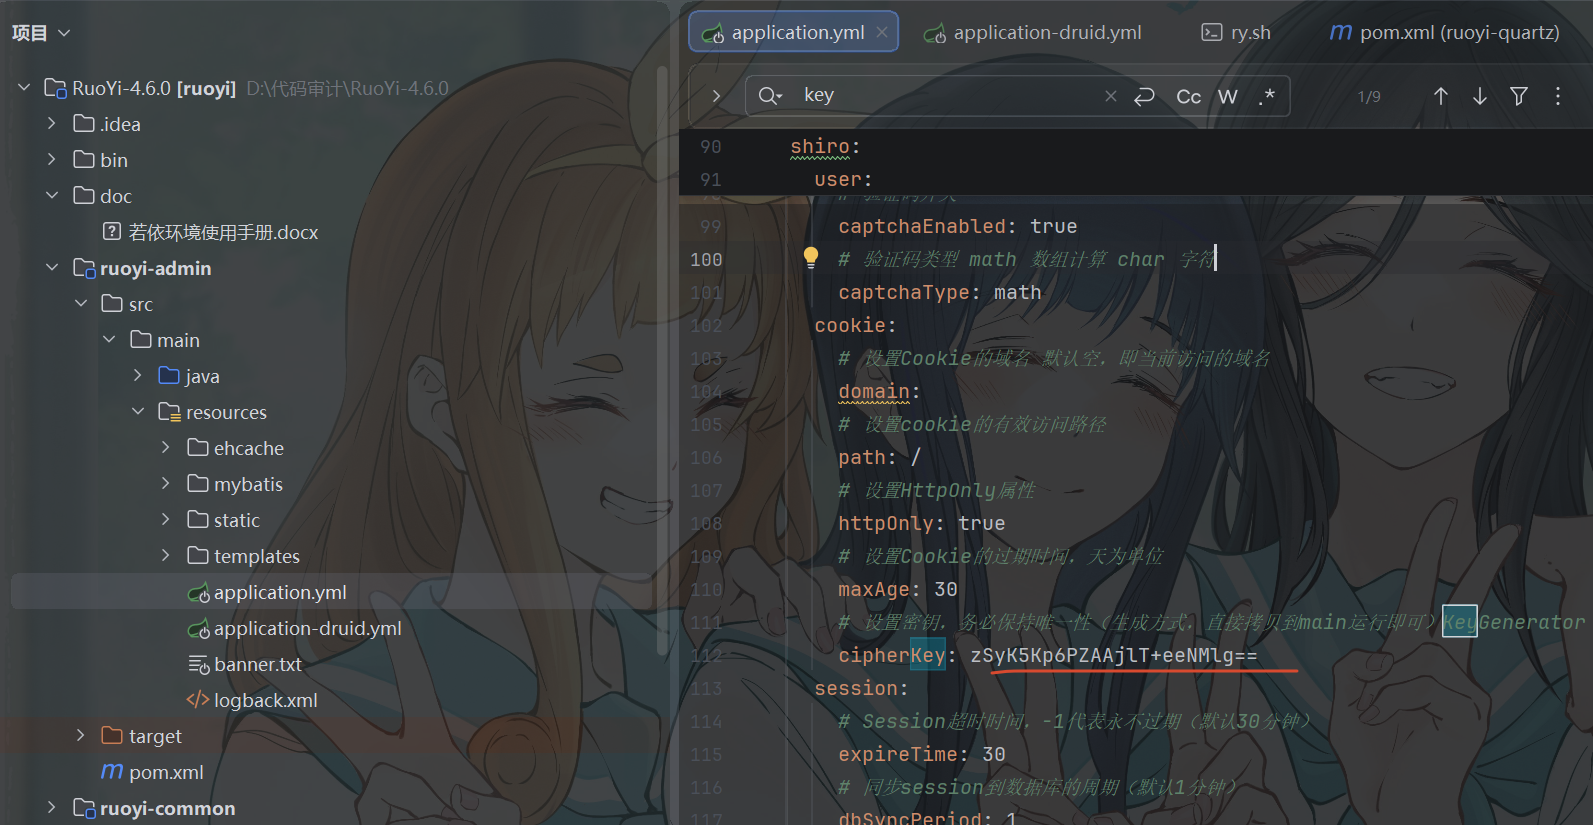
Task: Select pom.xml under ruoyi-admin
Action: (152, 772)
